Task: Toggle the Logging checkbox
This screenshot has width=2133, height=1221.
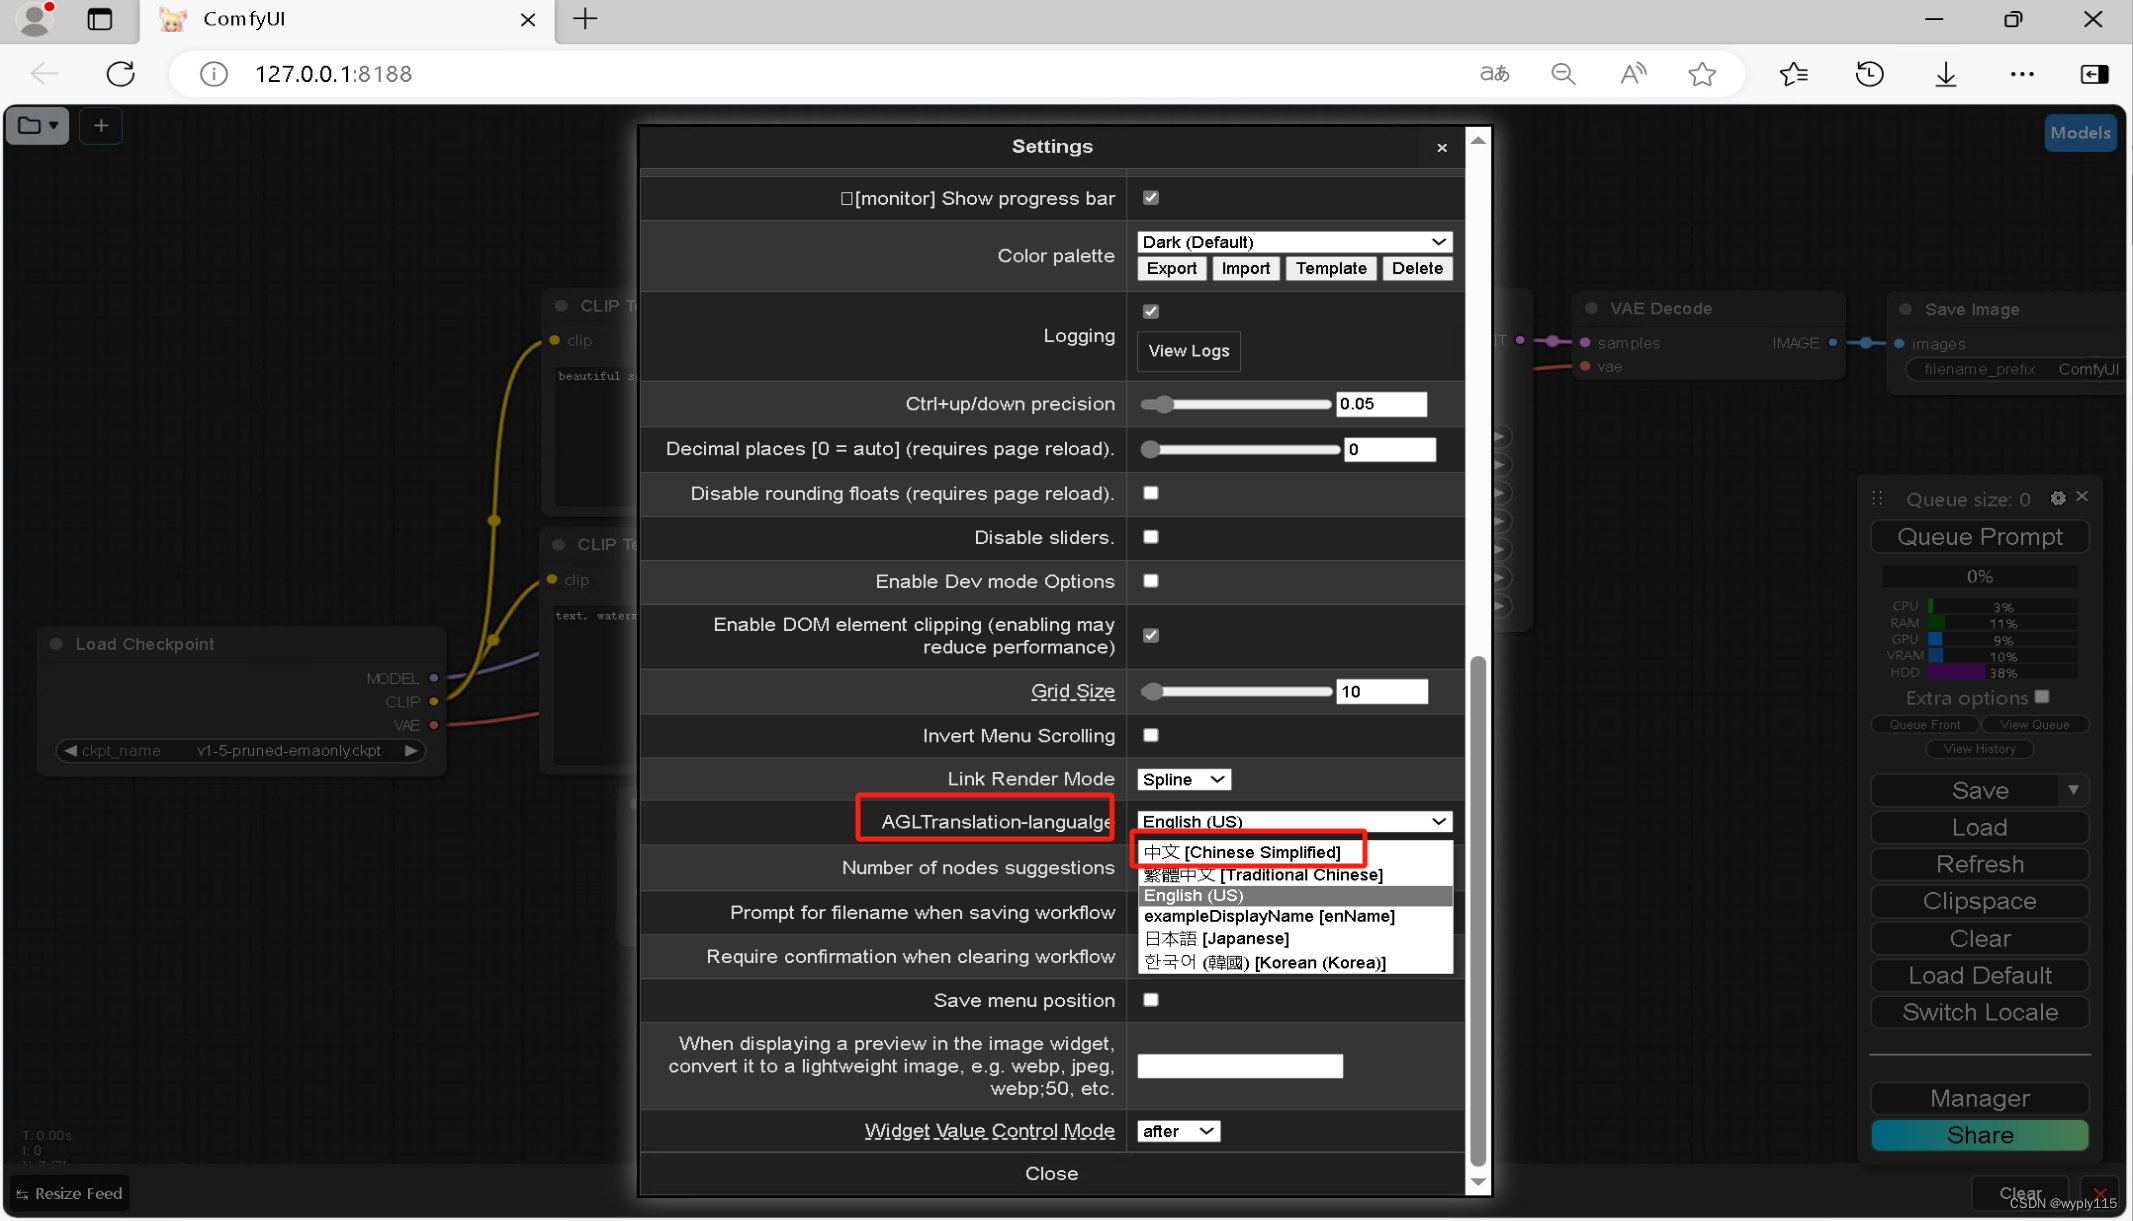Action: (x=1151, y=311)
